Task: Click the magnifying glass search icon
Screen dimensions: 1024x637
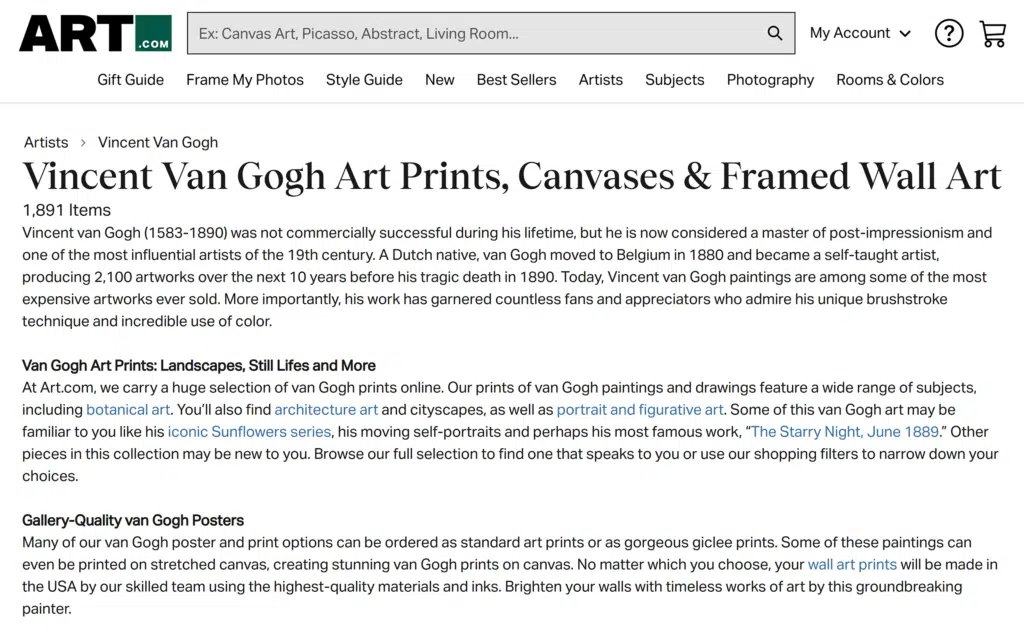Action: (x=774, y=33)
